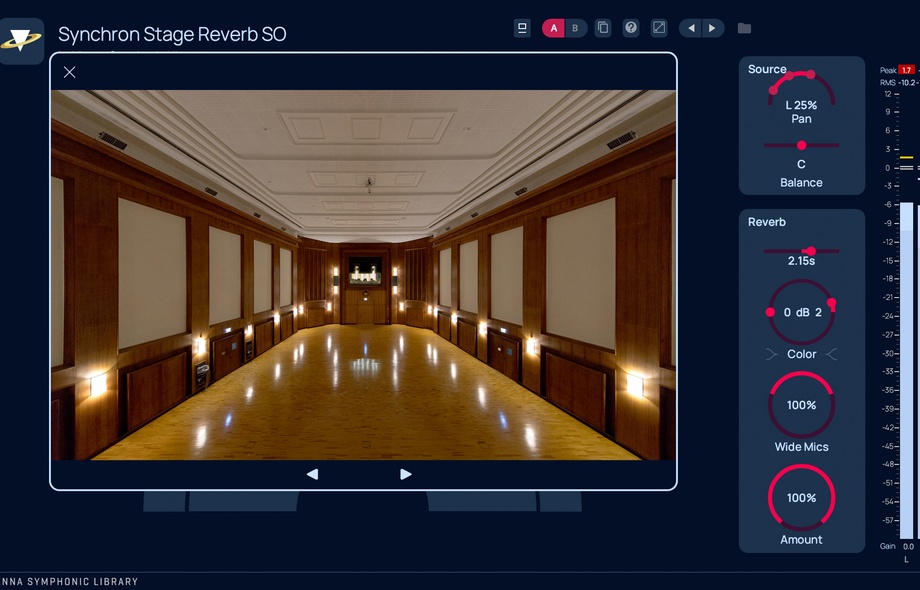Viewport: 920px width, 590px height.
Task: Turn the Wide Mics knob
Action: coord(801,405)
